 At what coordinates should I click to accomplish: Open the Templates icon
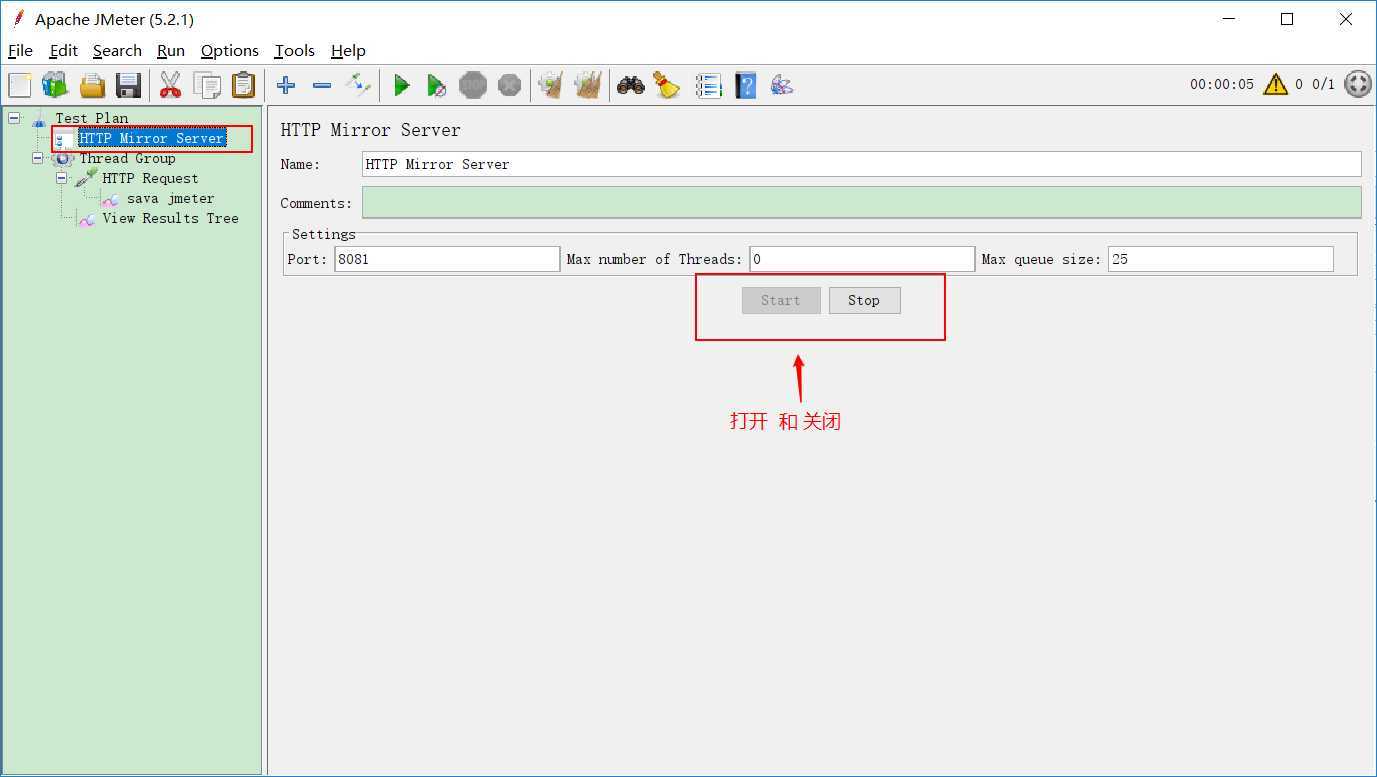[55, 85]
